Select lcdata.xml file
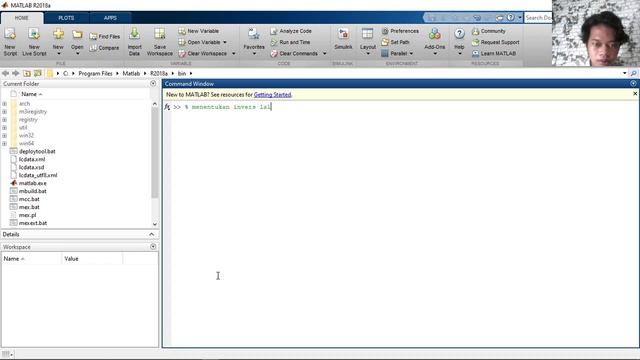The width and height of the screenshot is (640, 360). tap(32, 159)
